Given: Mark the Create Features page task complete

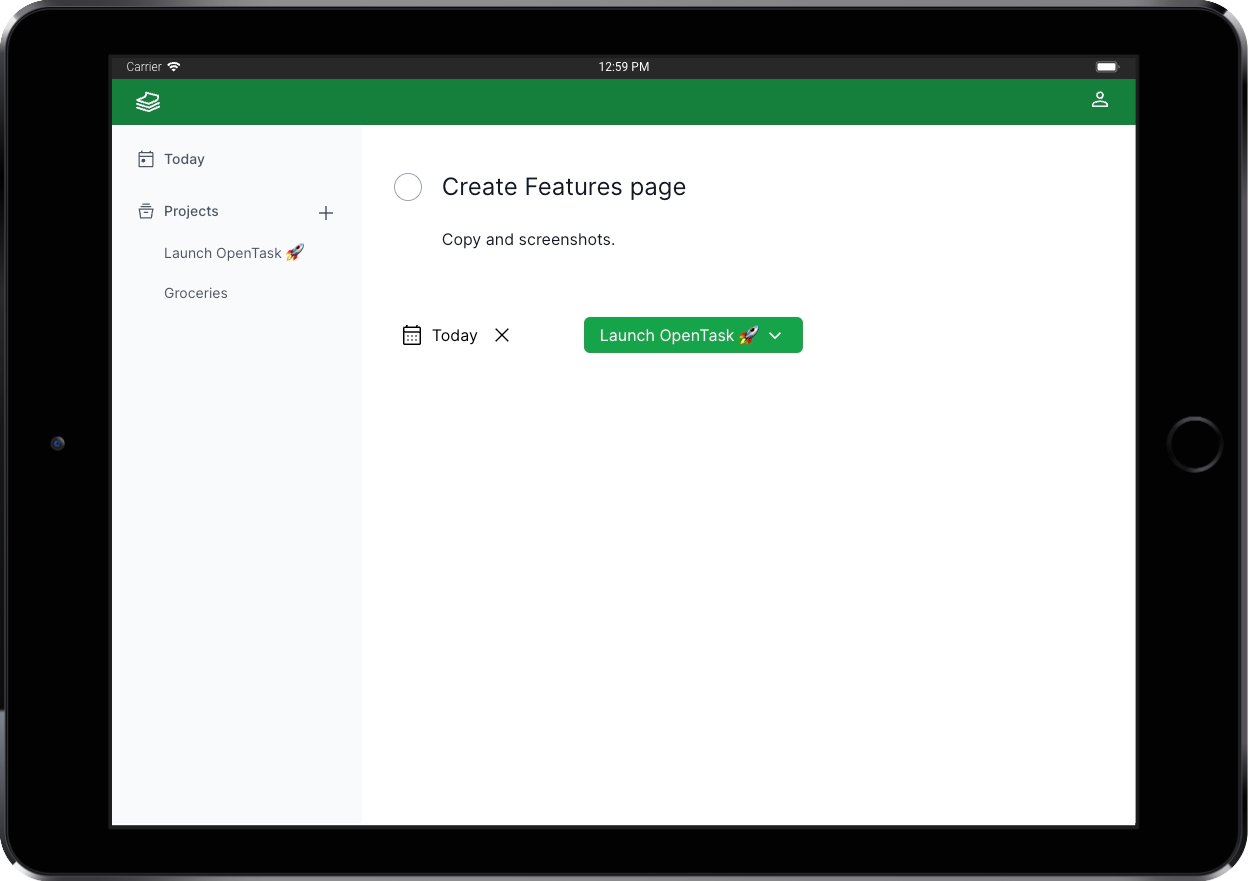Looking at the screenshot, I should pyautogui.click(x=408, y=187).
